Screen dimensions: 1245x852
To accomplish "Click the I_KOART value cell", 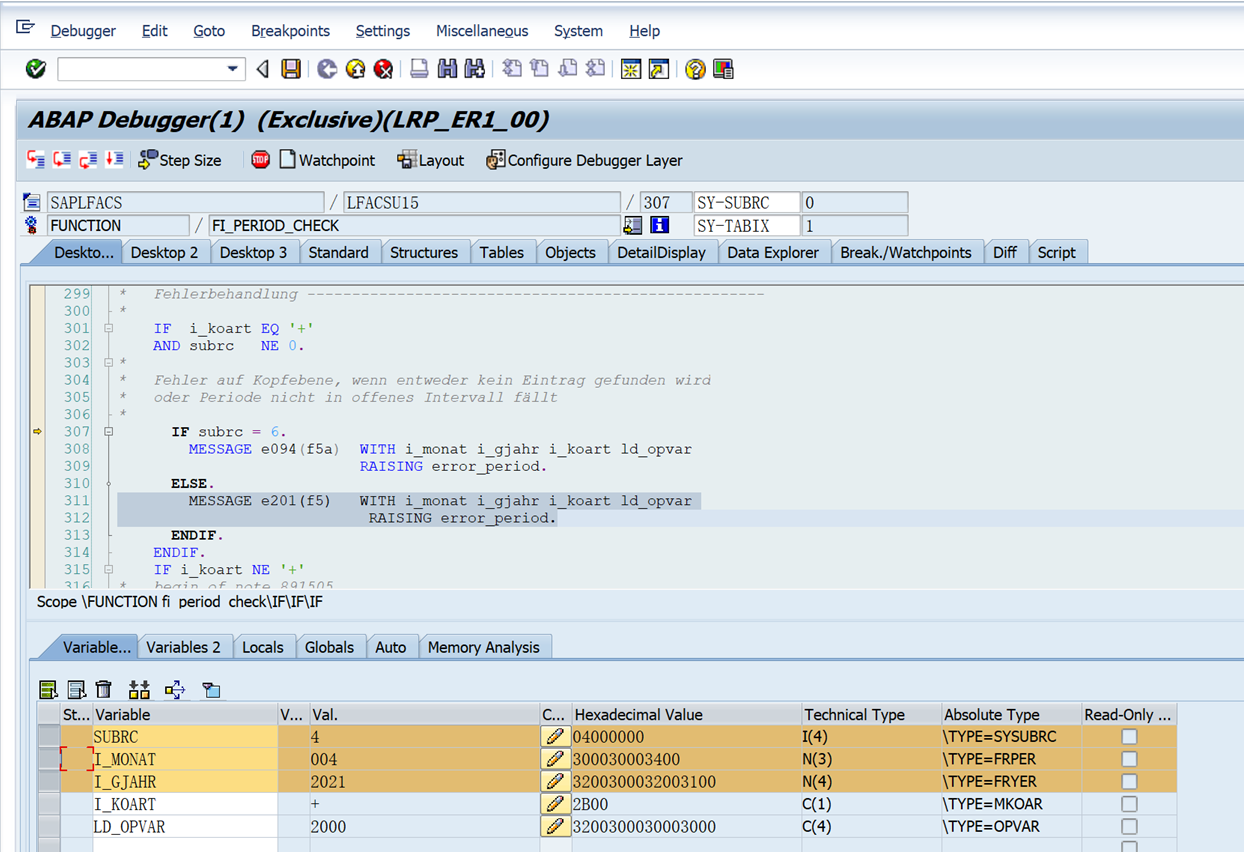I will 422,804.
